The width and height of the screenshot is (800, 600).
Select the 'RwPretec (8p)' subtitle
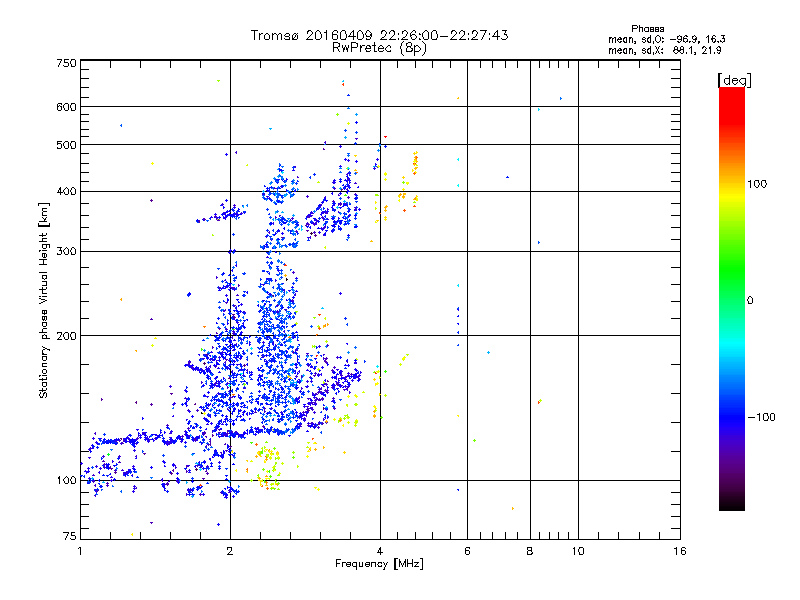(379, 48)
